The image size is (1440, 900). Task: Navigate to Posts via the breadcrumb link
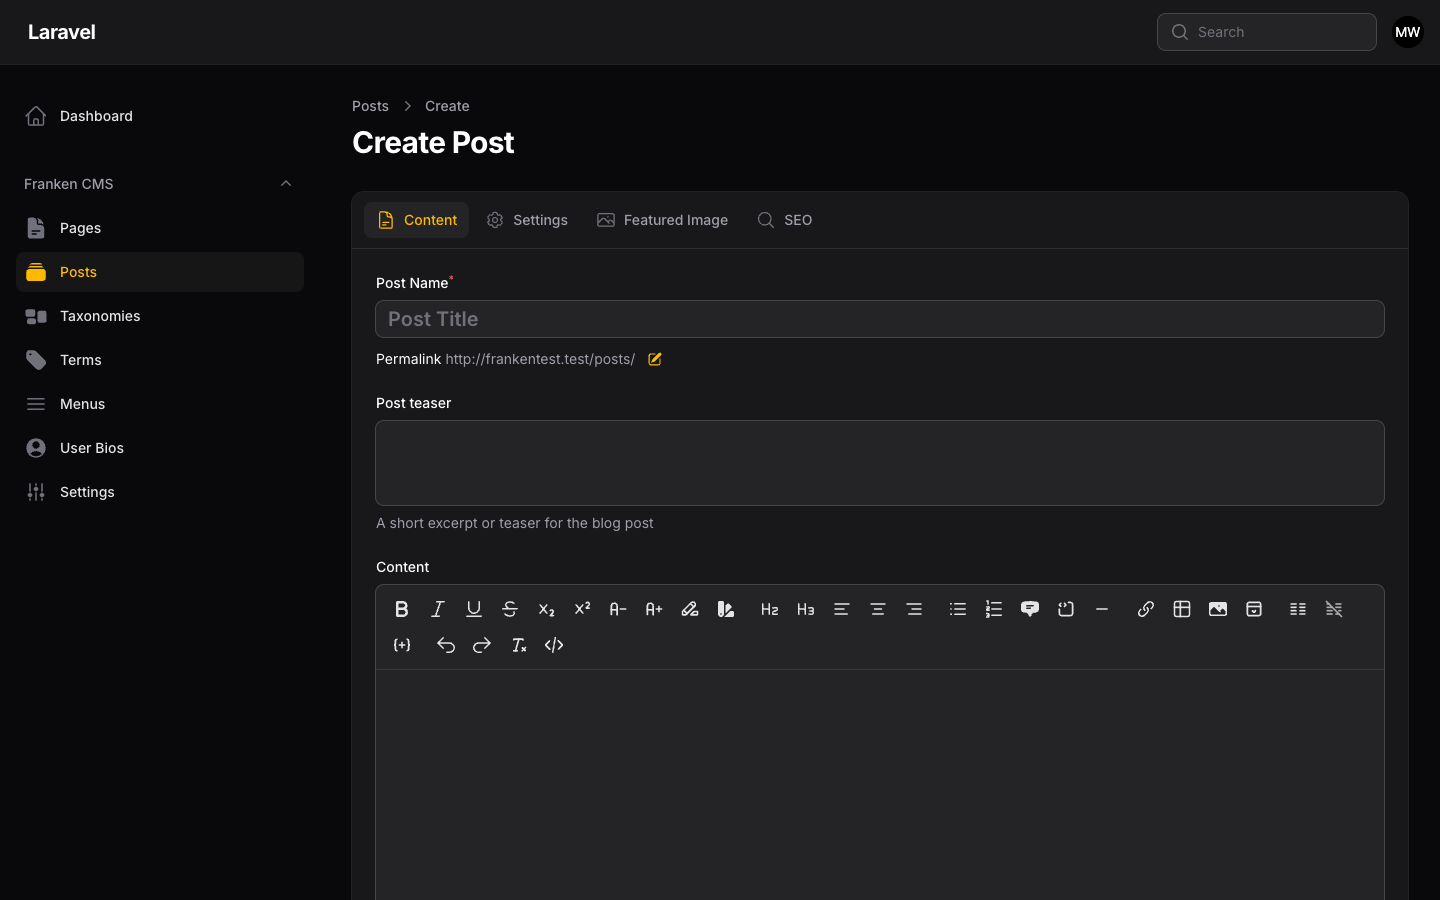point(370,106)
